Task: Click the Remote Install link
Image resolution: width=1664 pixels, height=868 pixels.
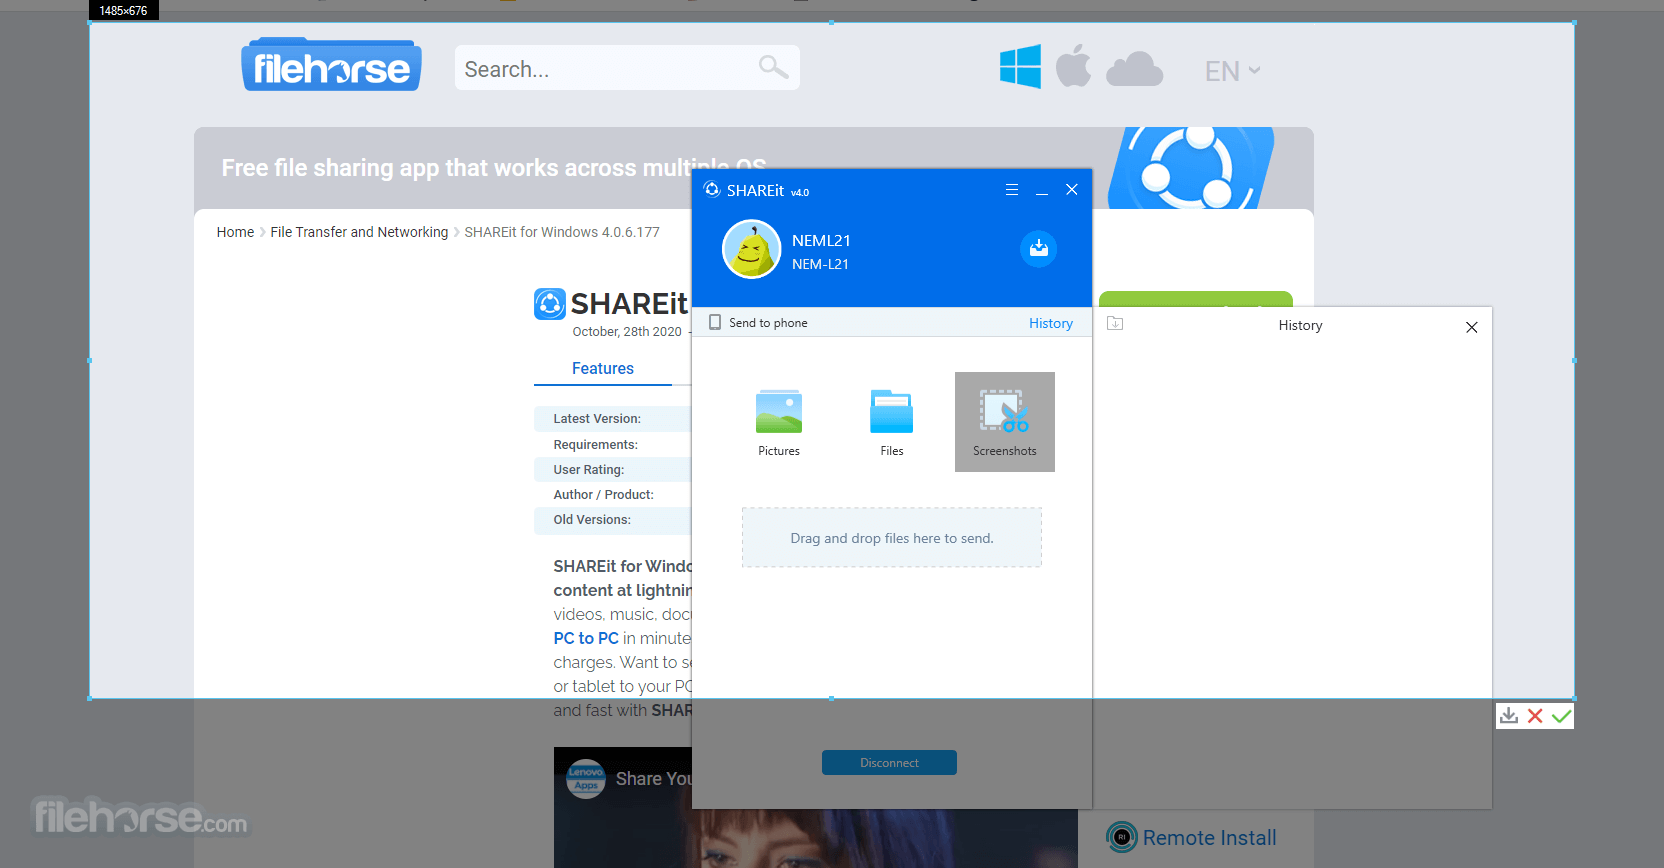Action: click(1209, 838)
